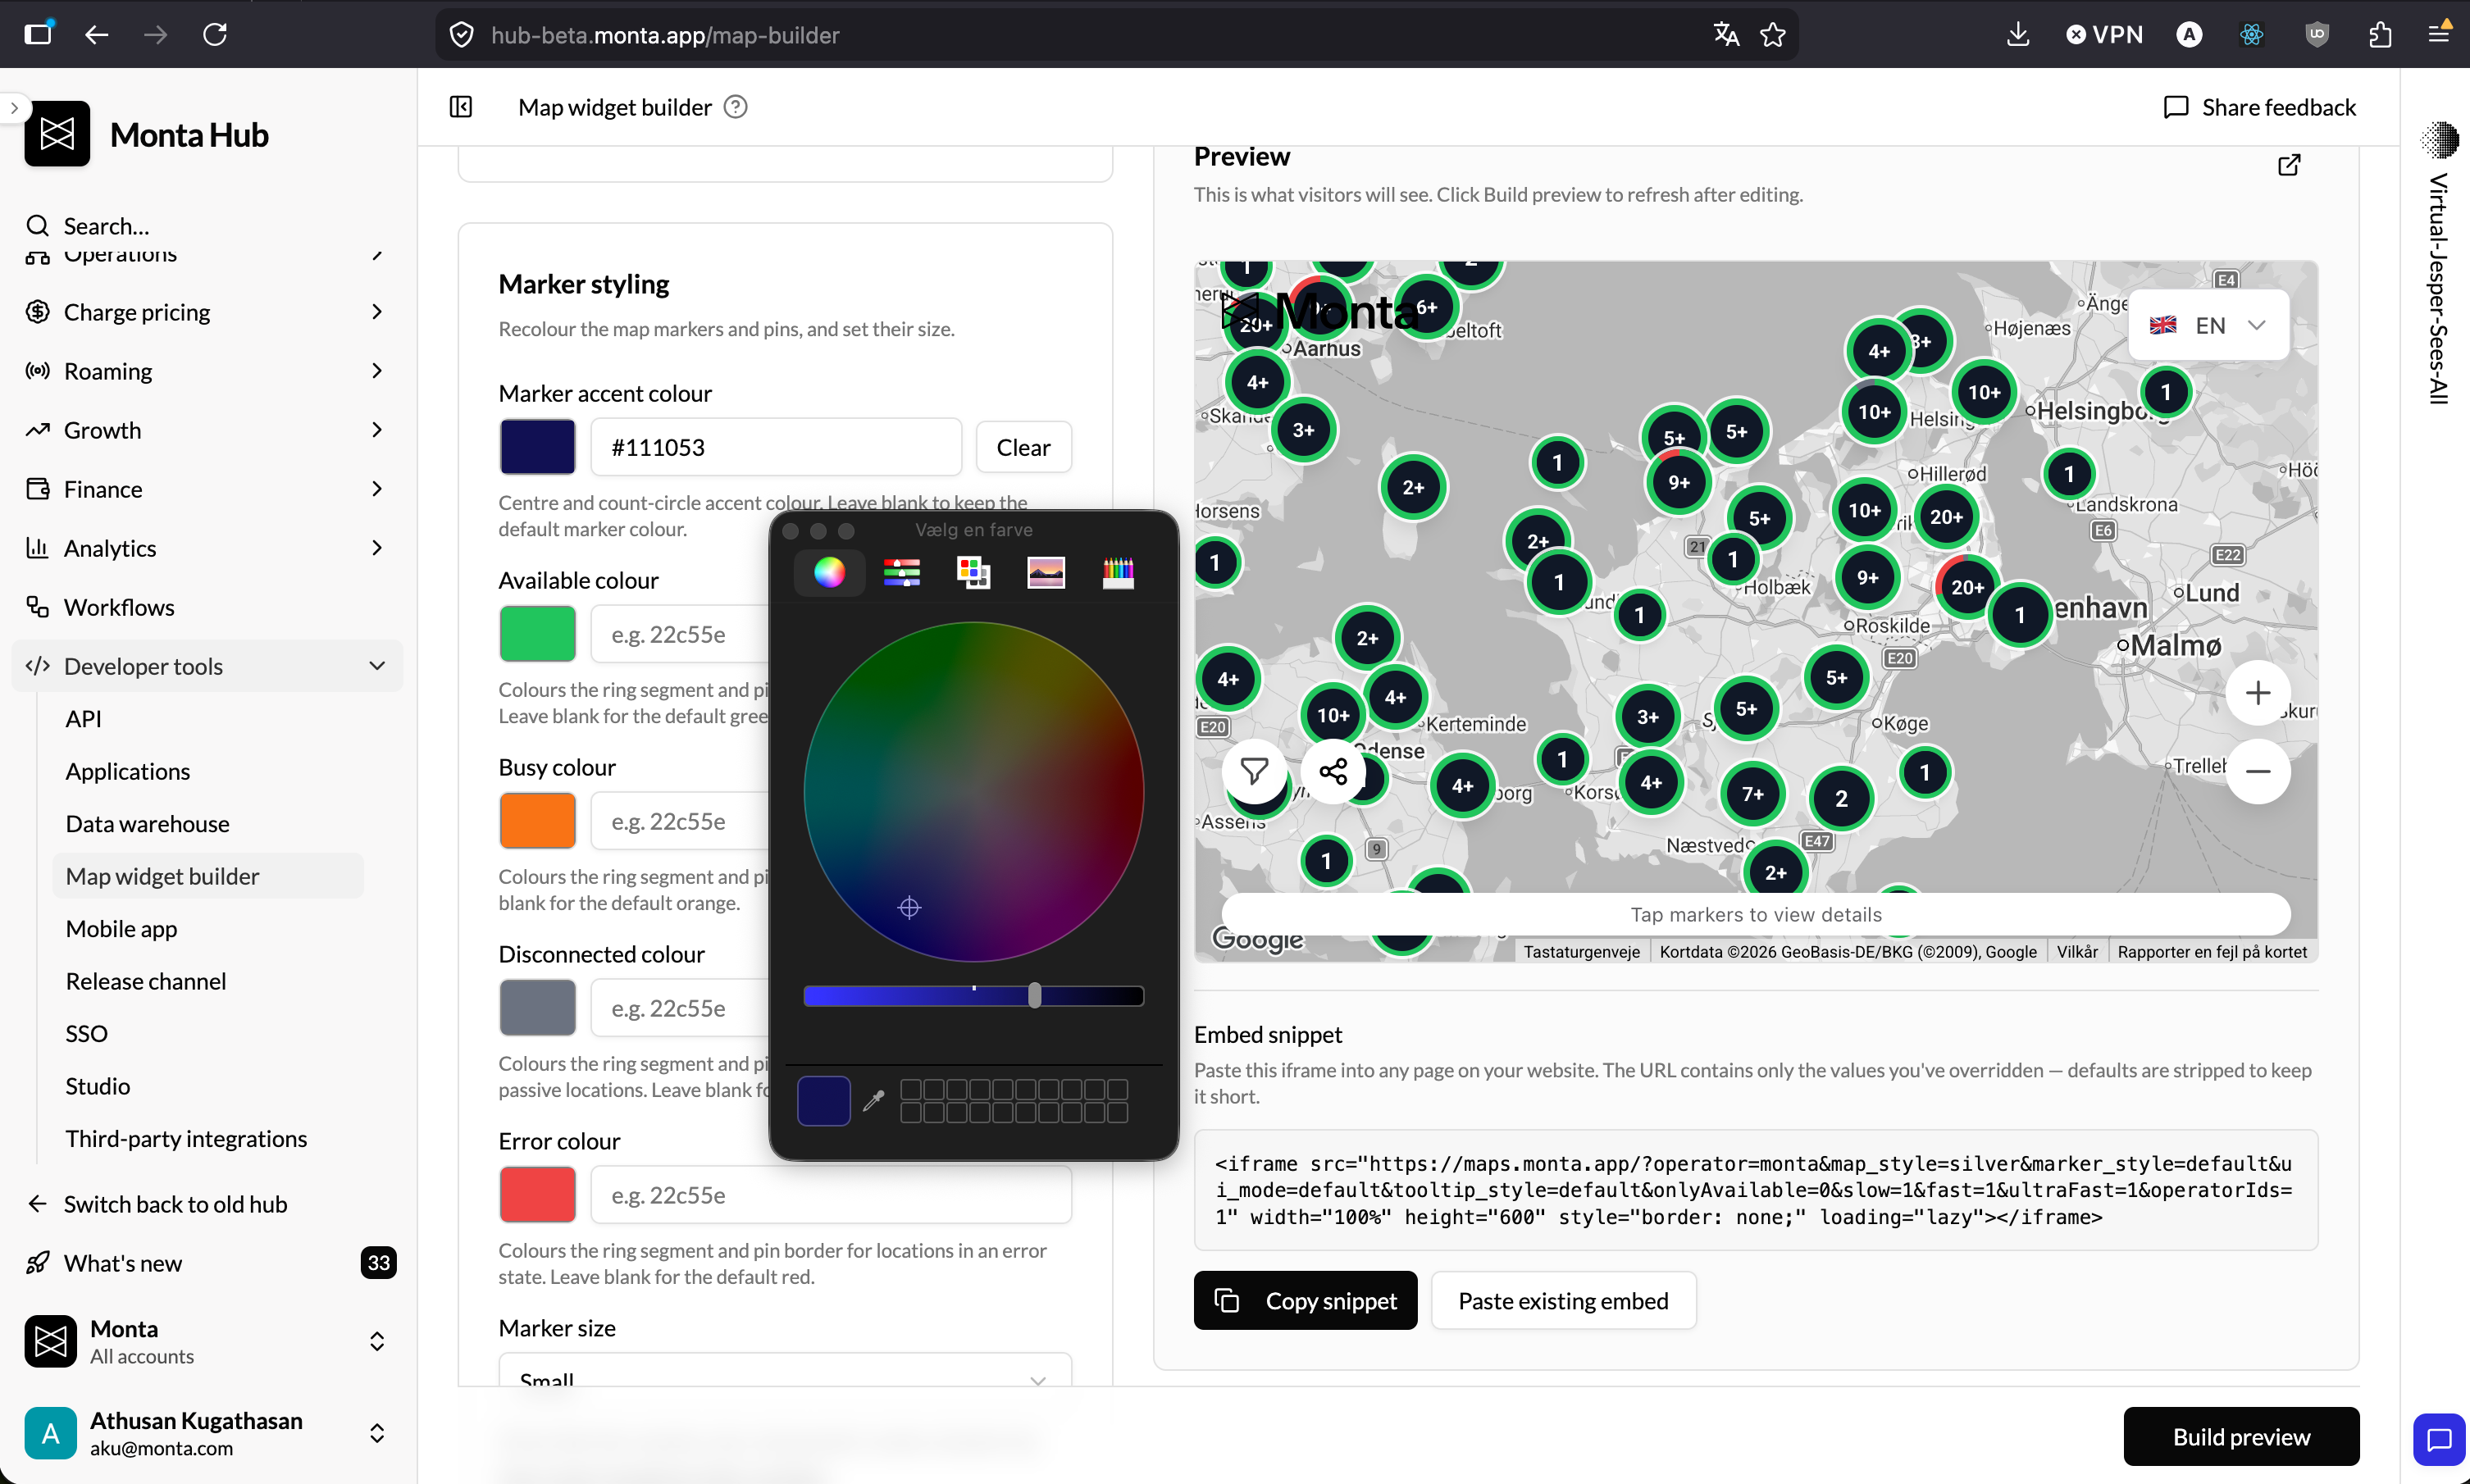Viewport: 2470px width, 1484px height.
Task: Clear the marker accent colour
Action: coord(1023,447)
